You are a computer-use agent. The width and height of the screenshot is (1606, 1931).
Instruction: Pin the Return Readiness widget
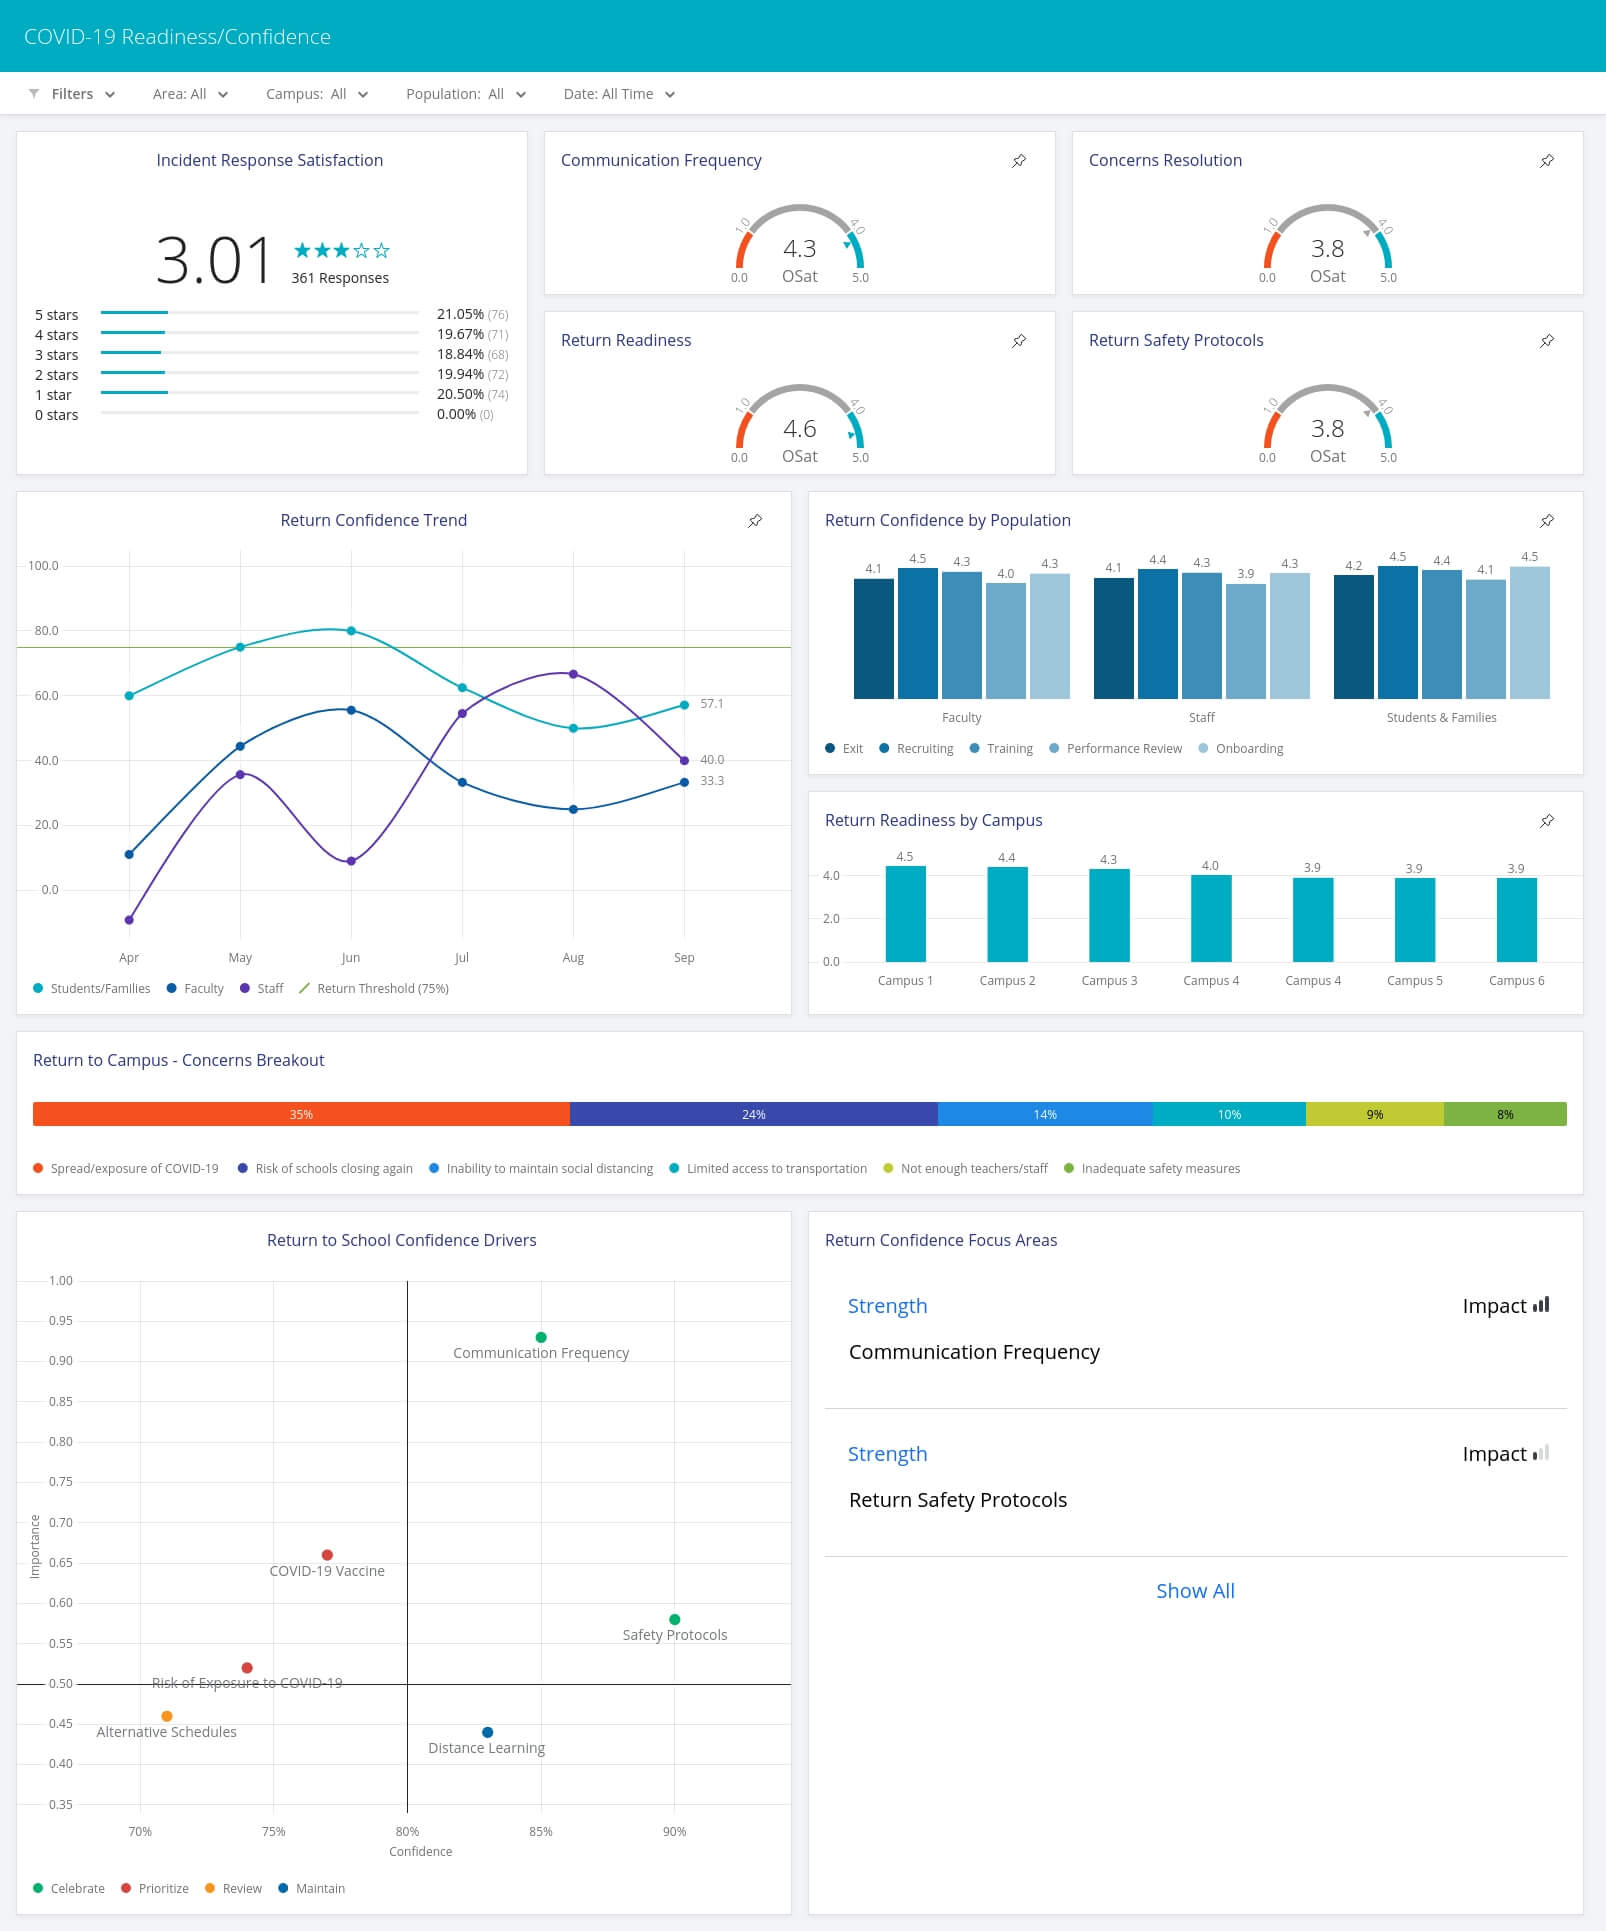tap(1019, 341)
